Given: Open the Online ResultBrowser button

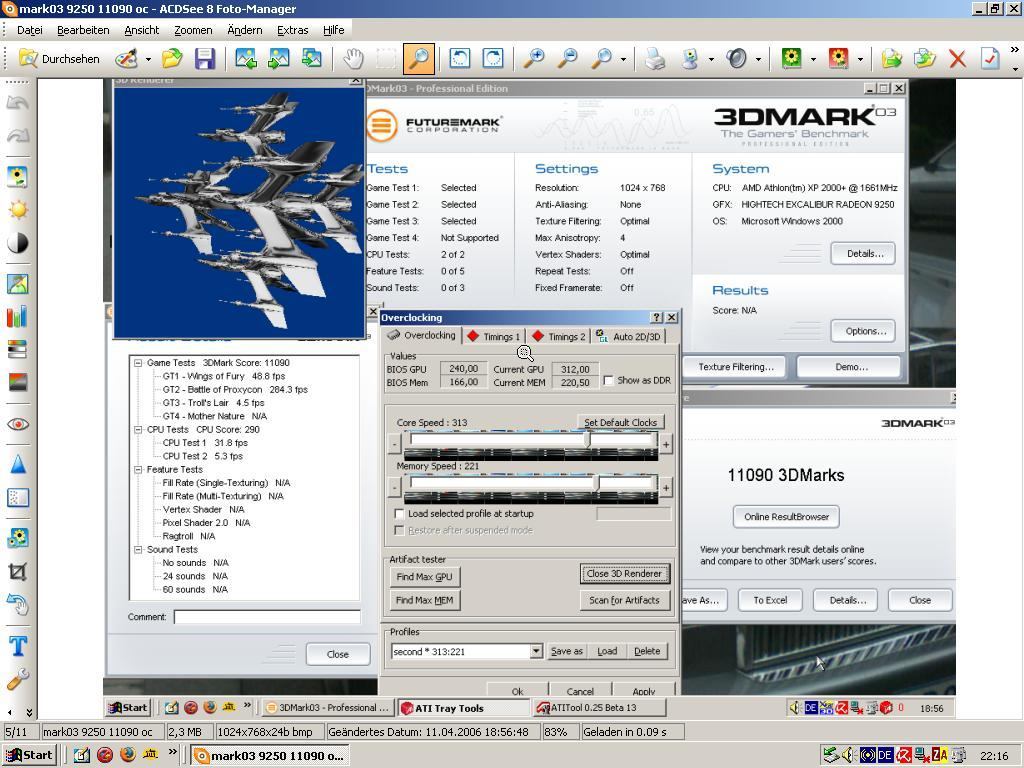Looking at the screenshot, I should pyautogui.click(x=786, y=517).
